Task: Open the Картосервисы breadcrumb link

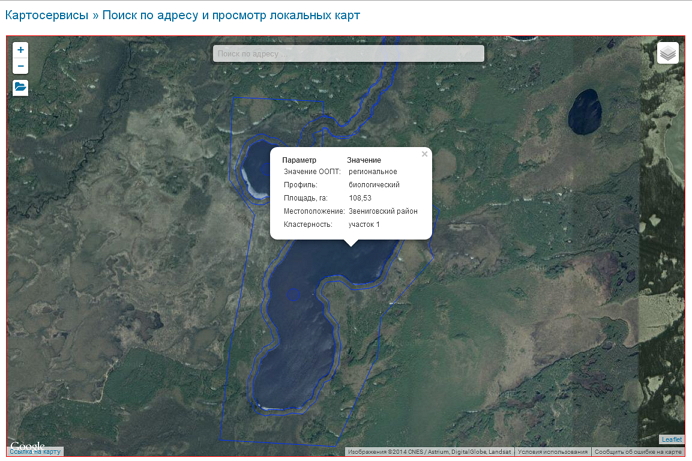Action: tap(47, 15)
